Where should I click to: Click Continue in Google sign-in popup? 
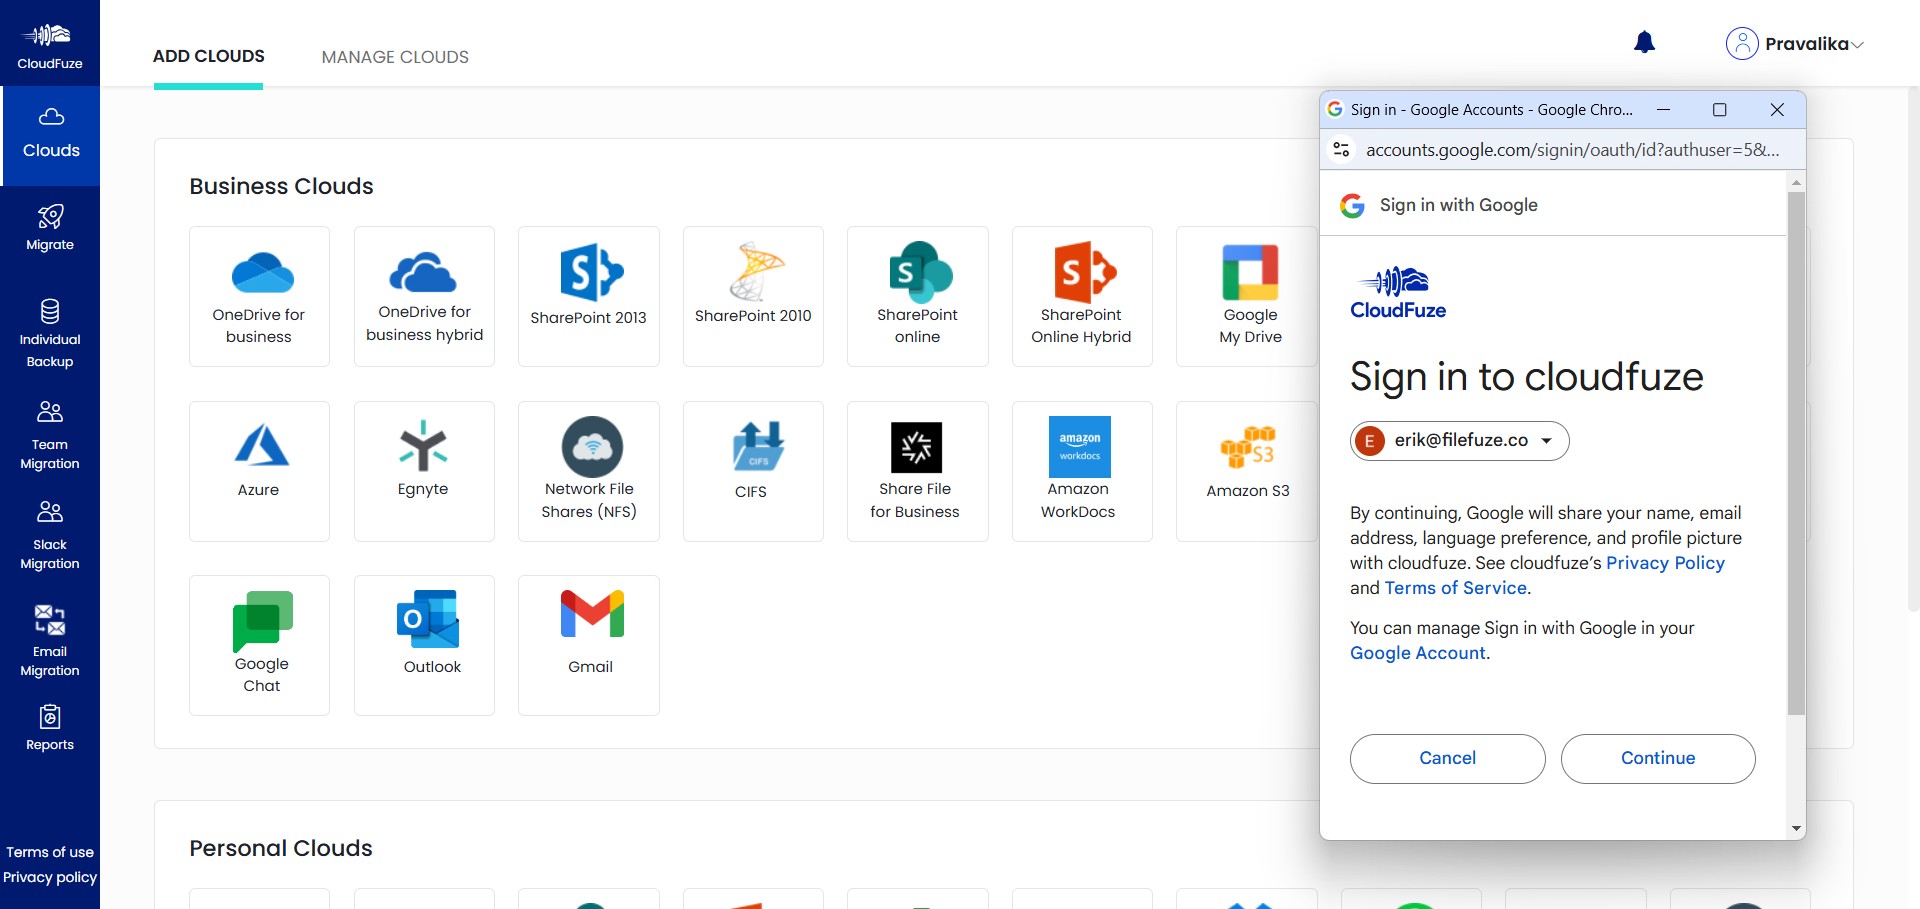1658,758
